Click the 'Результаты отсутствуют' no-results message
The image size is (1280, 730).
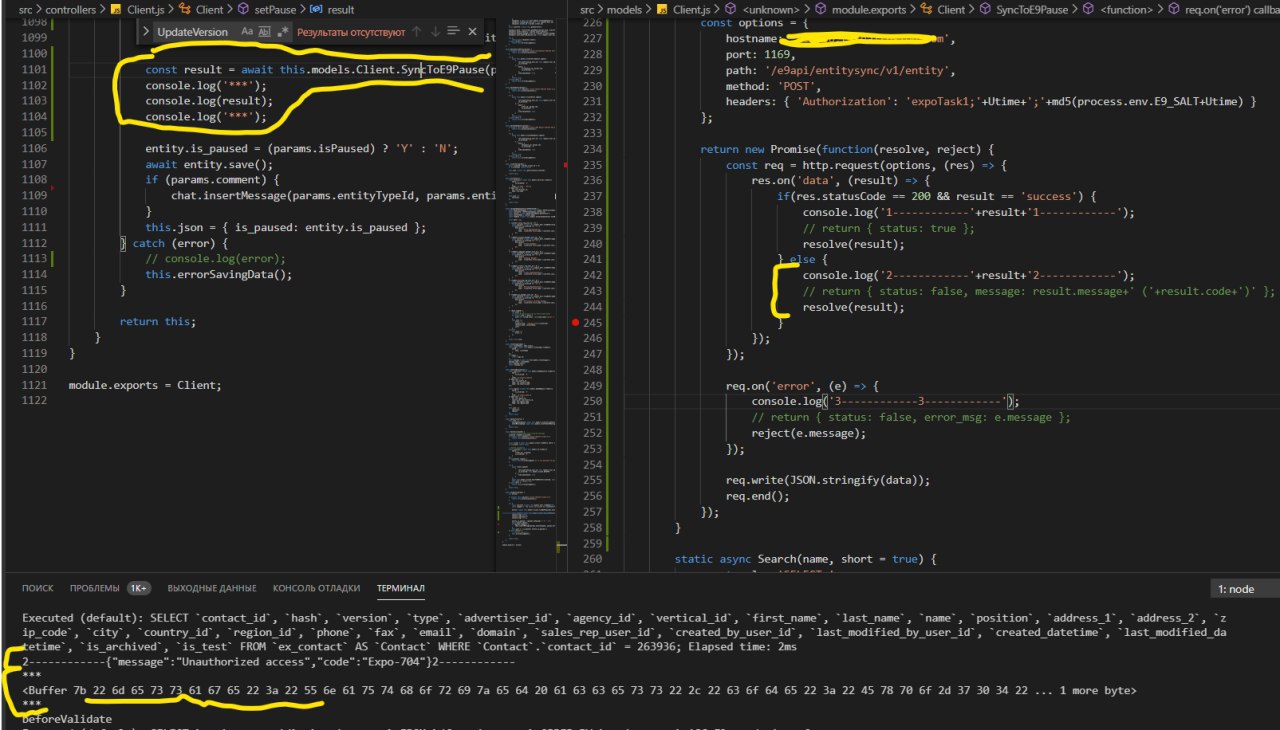point(350,32)
